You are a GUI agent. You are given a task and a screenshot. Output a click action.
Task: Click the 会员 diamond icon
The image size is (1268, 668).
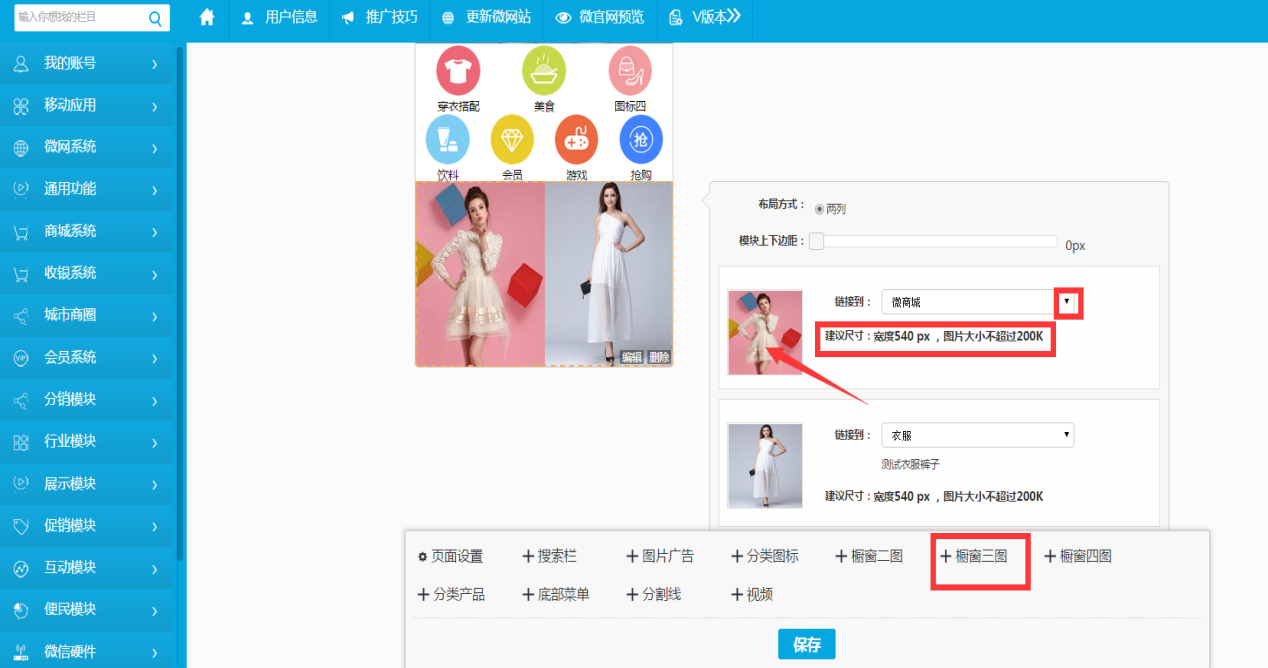click(512, 140)
